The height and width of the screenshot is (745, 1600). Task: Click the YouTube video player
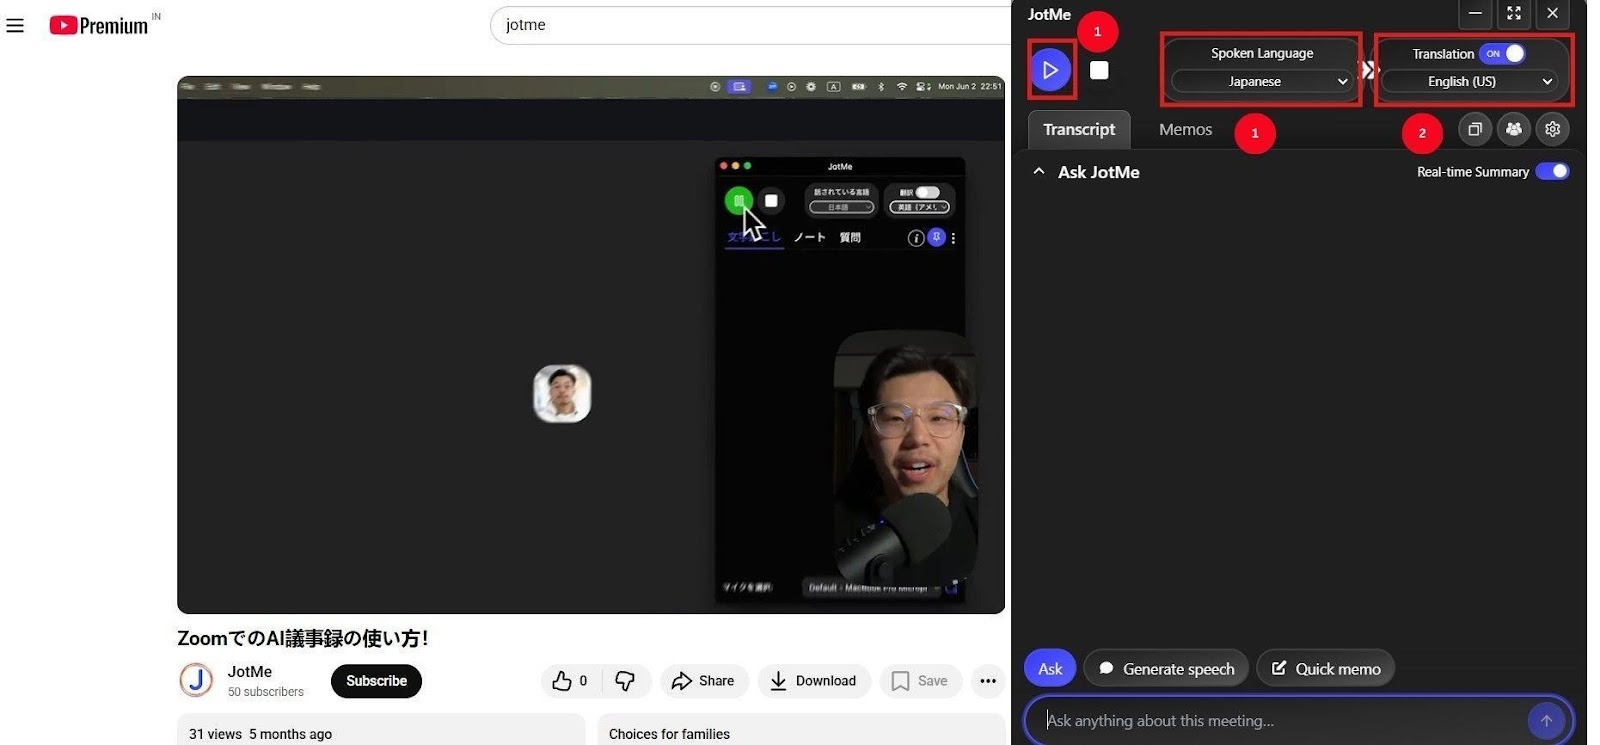click(591, 345)
